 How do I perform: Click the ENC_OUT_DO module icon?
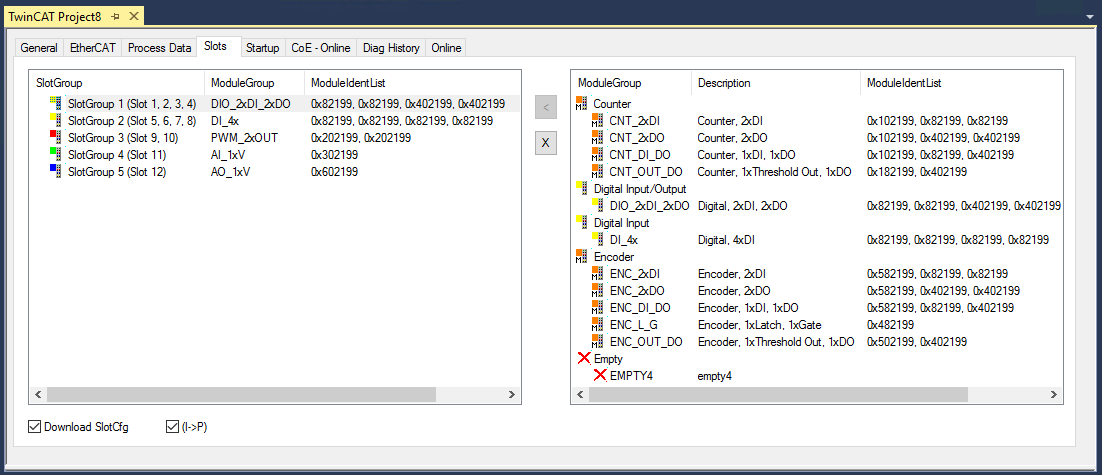pos(598,341)
